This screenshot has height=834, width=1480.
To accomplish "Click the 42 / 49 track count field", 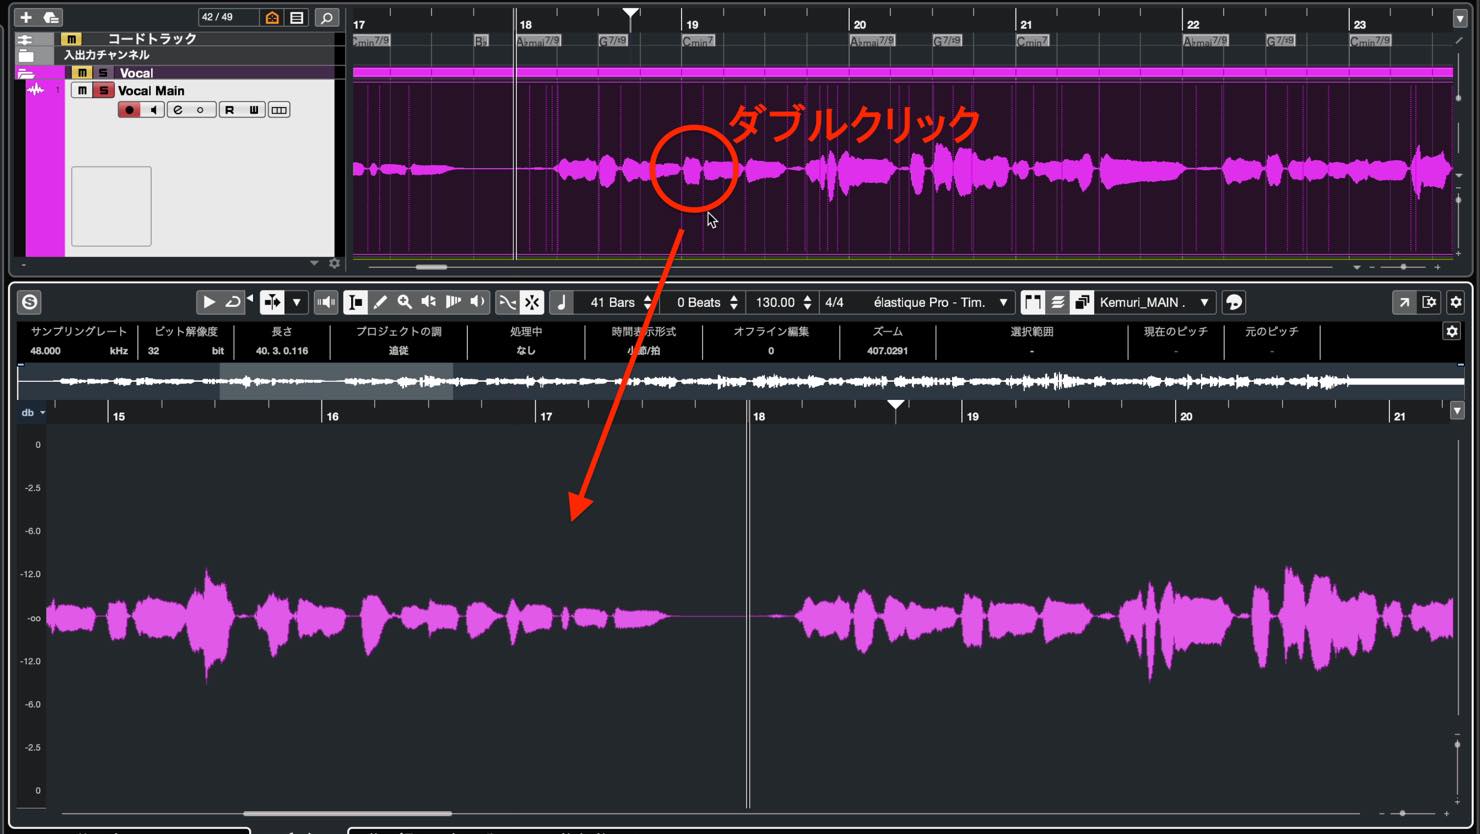I will [228, 17].
